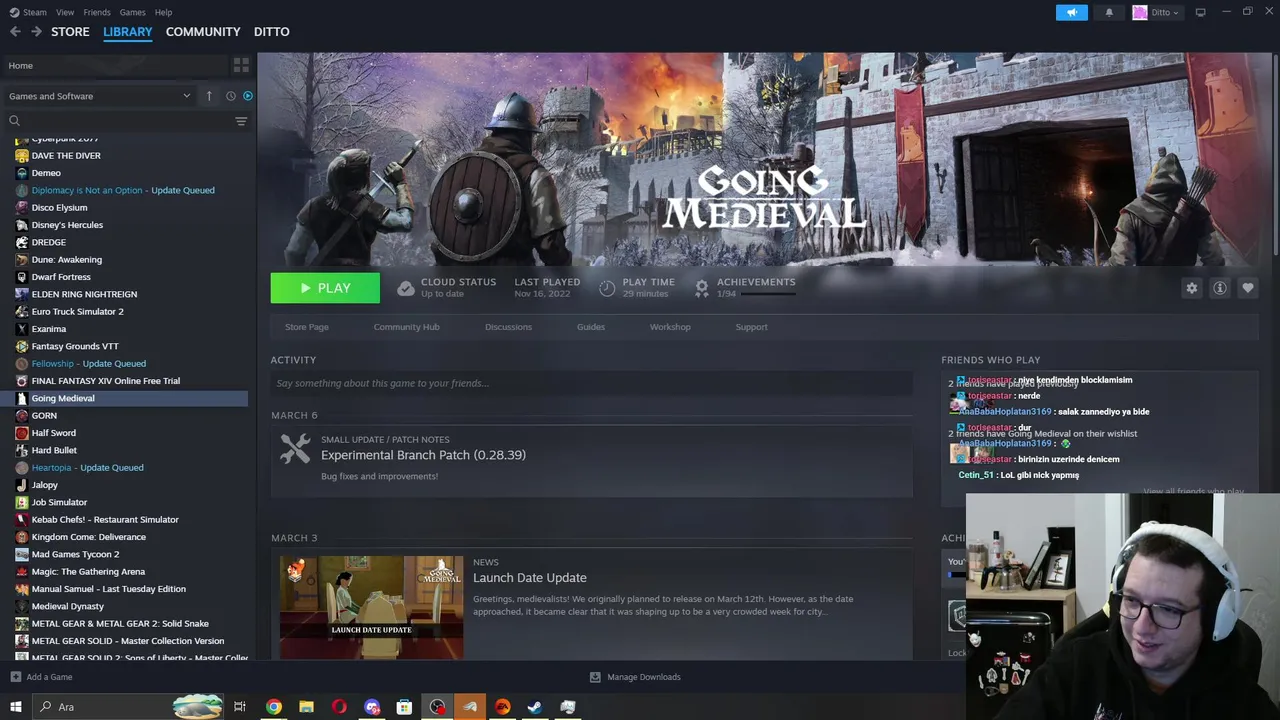Open the View menu

[x=65, y=12]
